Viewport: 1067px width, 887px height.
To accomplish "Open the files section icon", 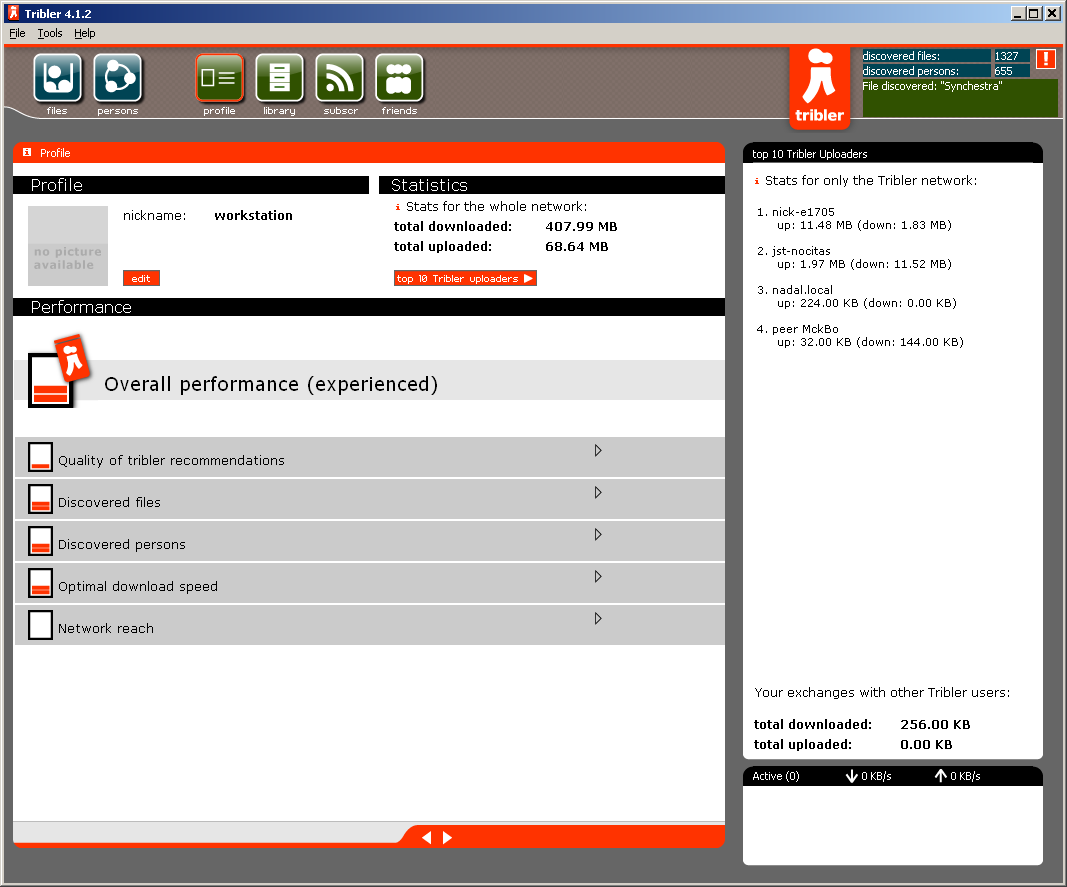I will point(57,78).
